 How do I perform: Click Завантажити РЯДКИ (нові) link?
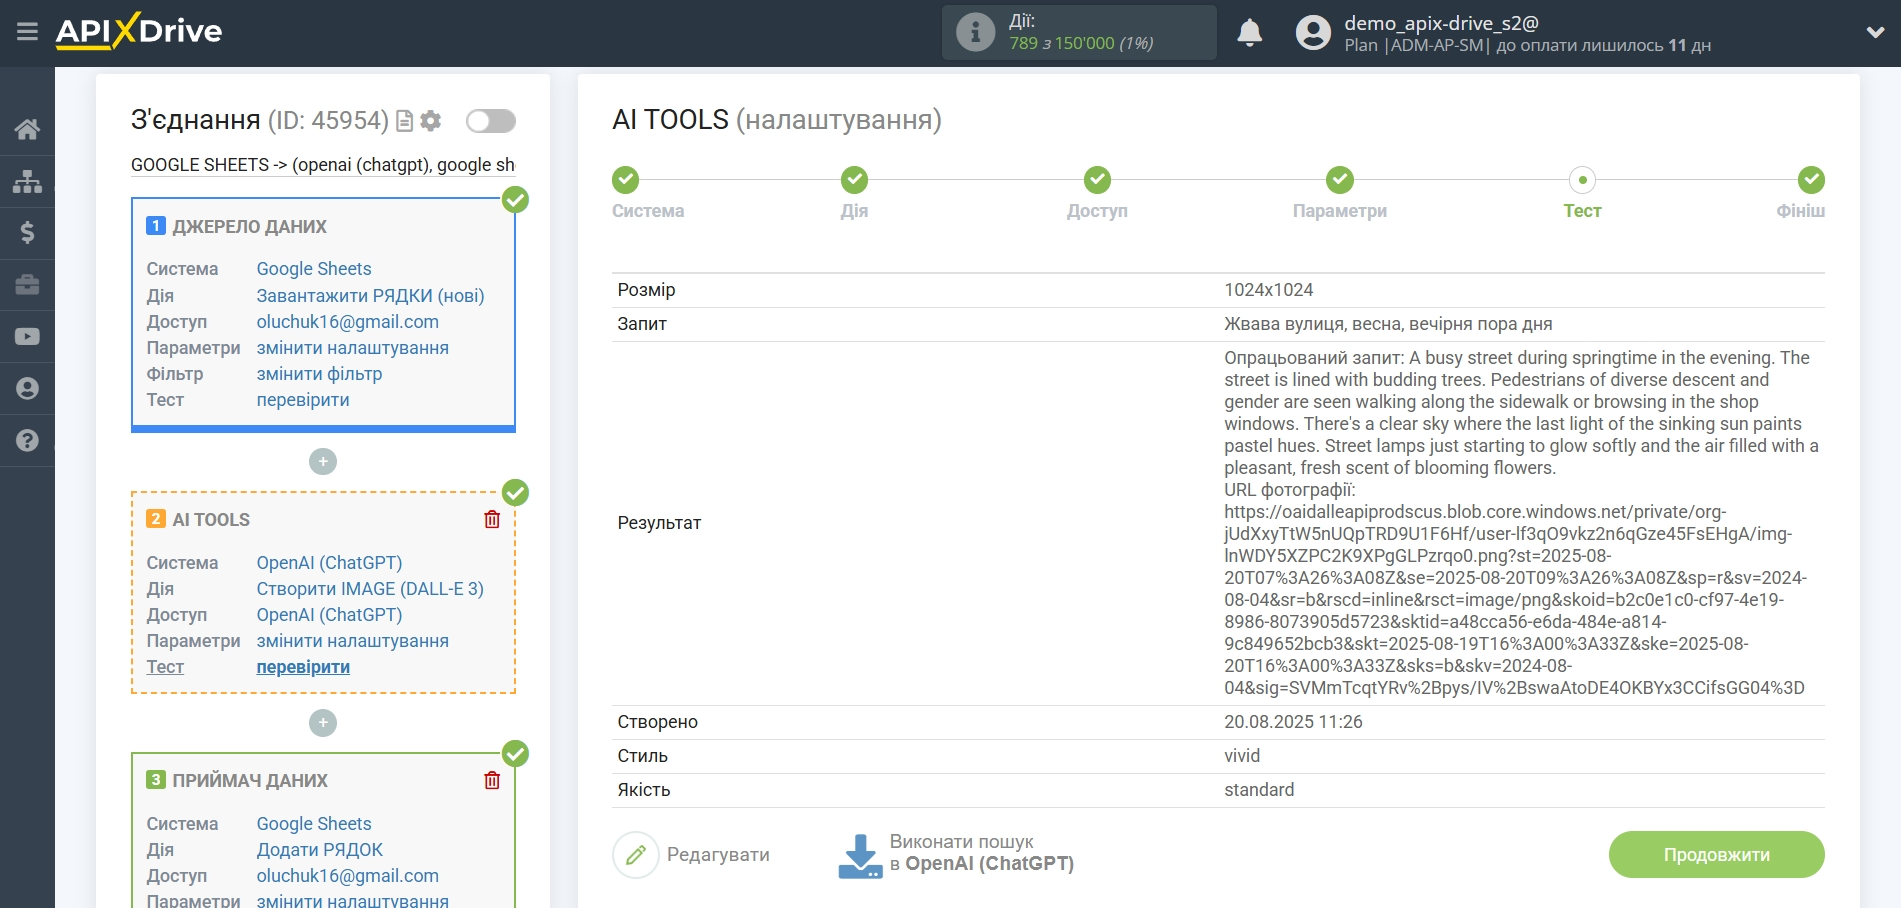tap(370, 296)
